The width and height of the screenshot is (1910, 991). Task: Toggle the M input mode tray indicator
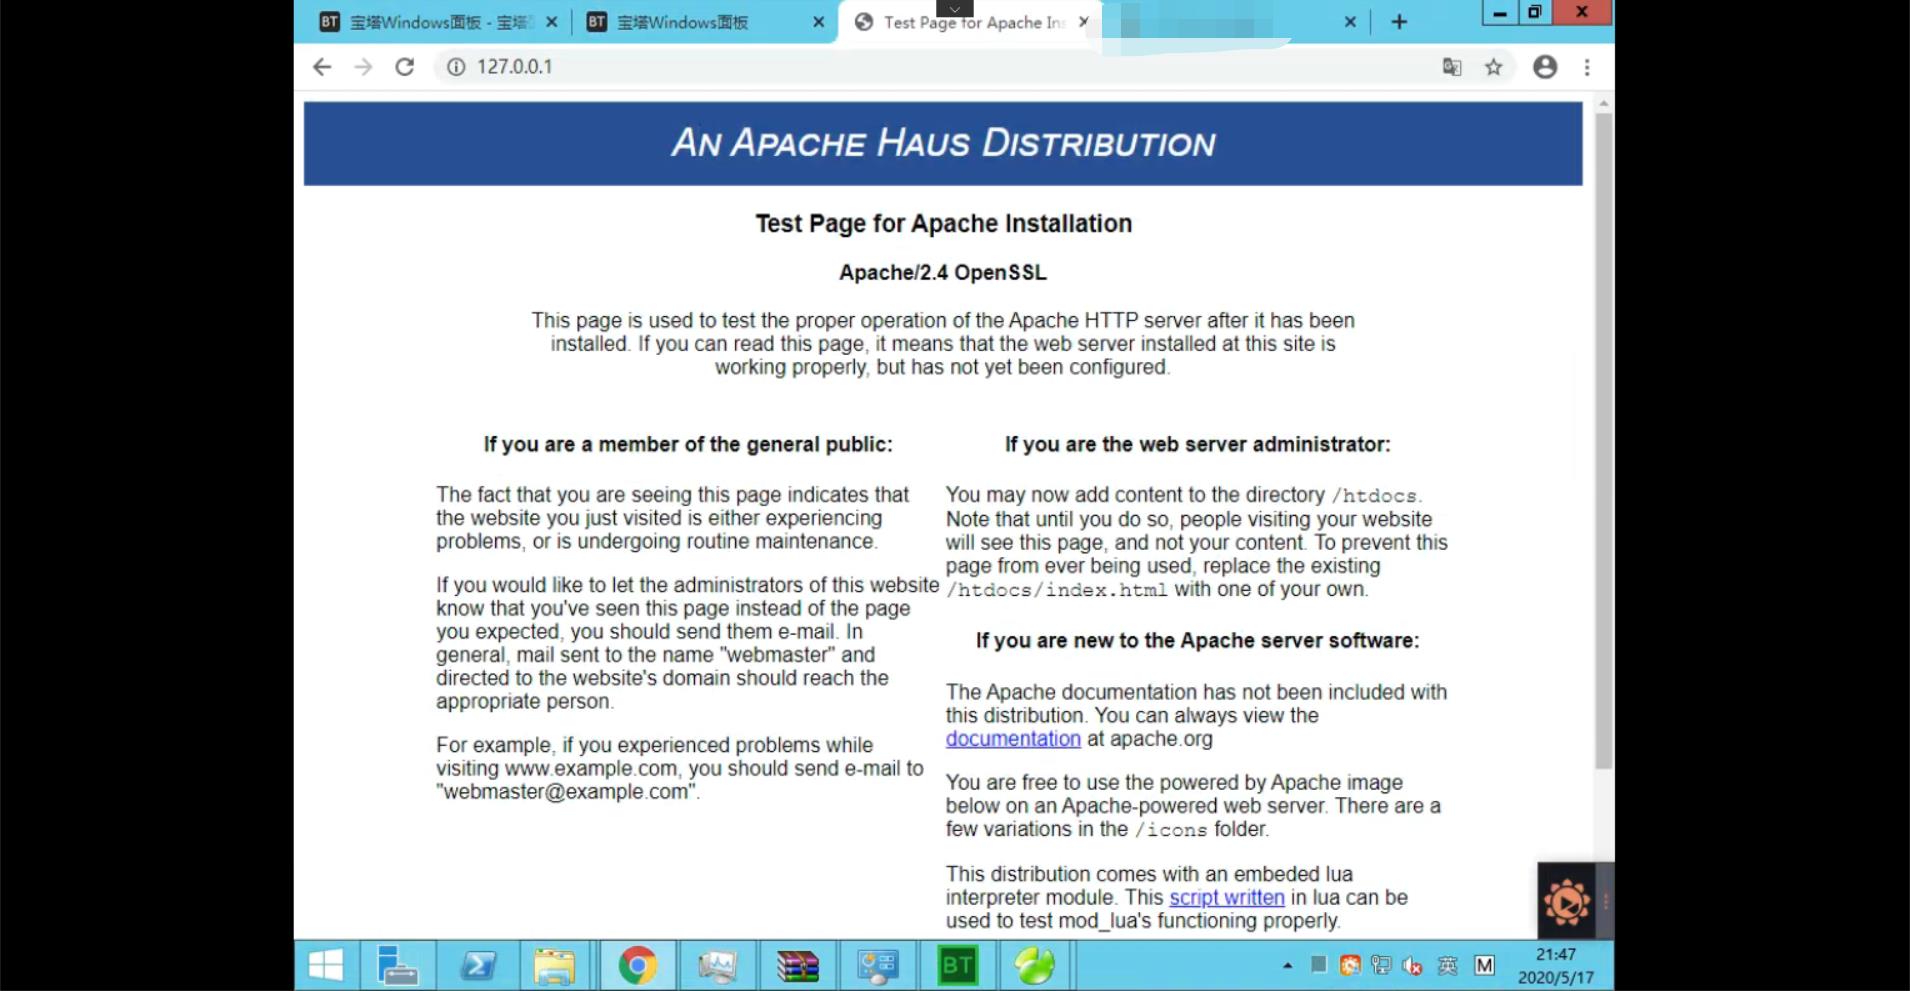tap(1485, 965)
